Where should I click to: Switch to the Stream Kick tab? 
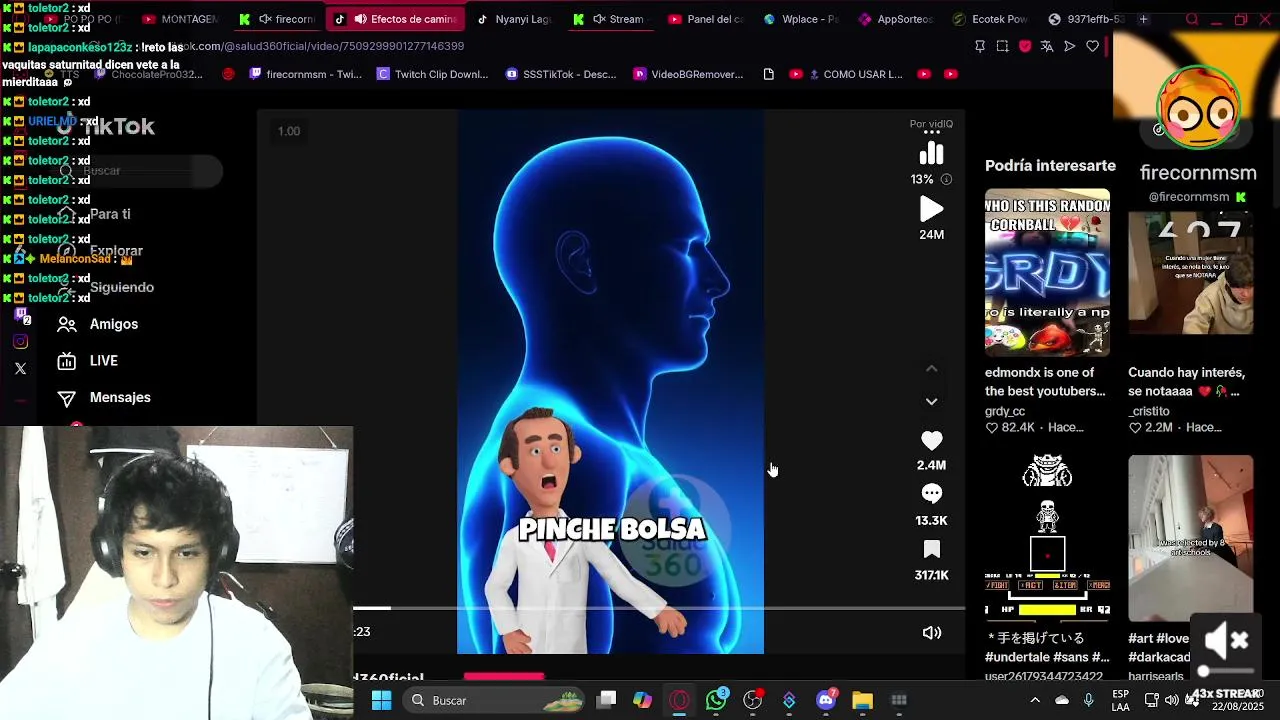pos(610,19)
